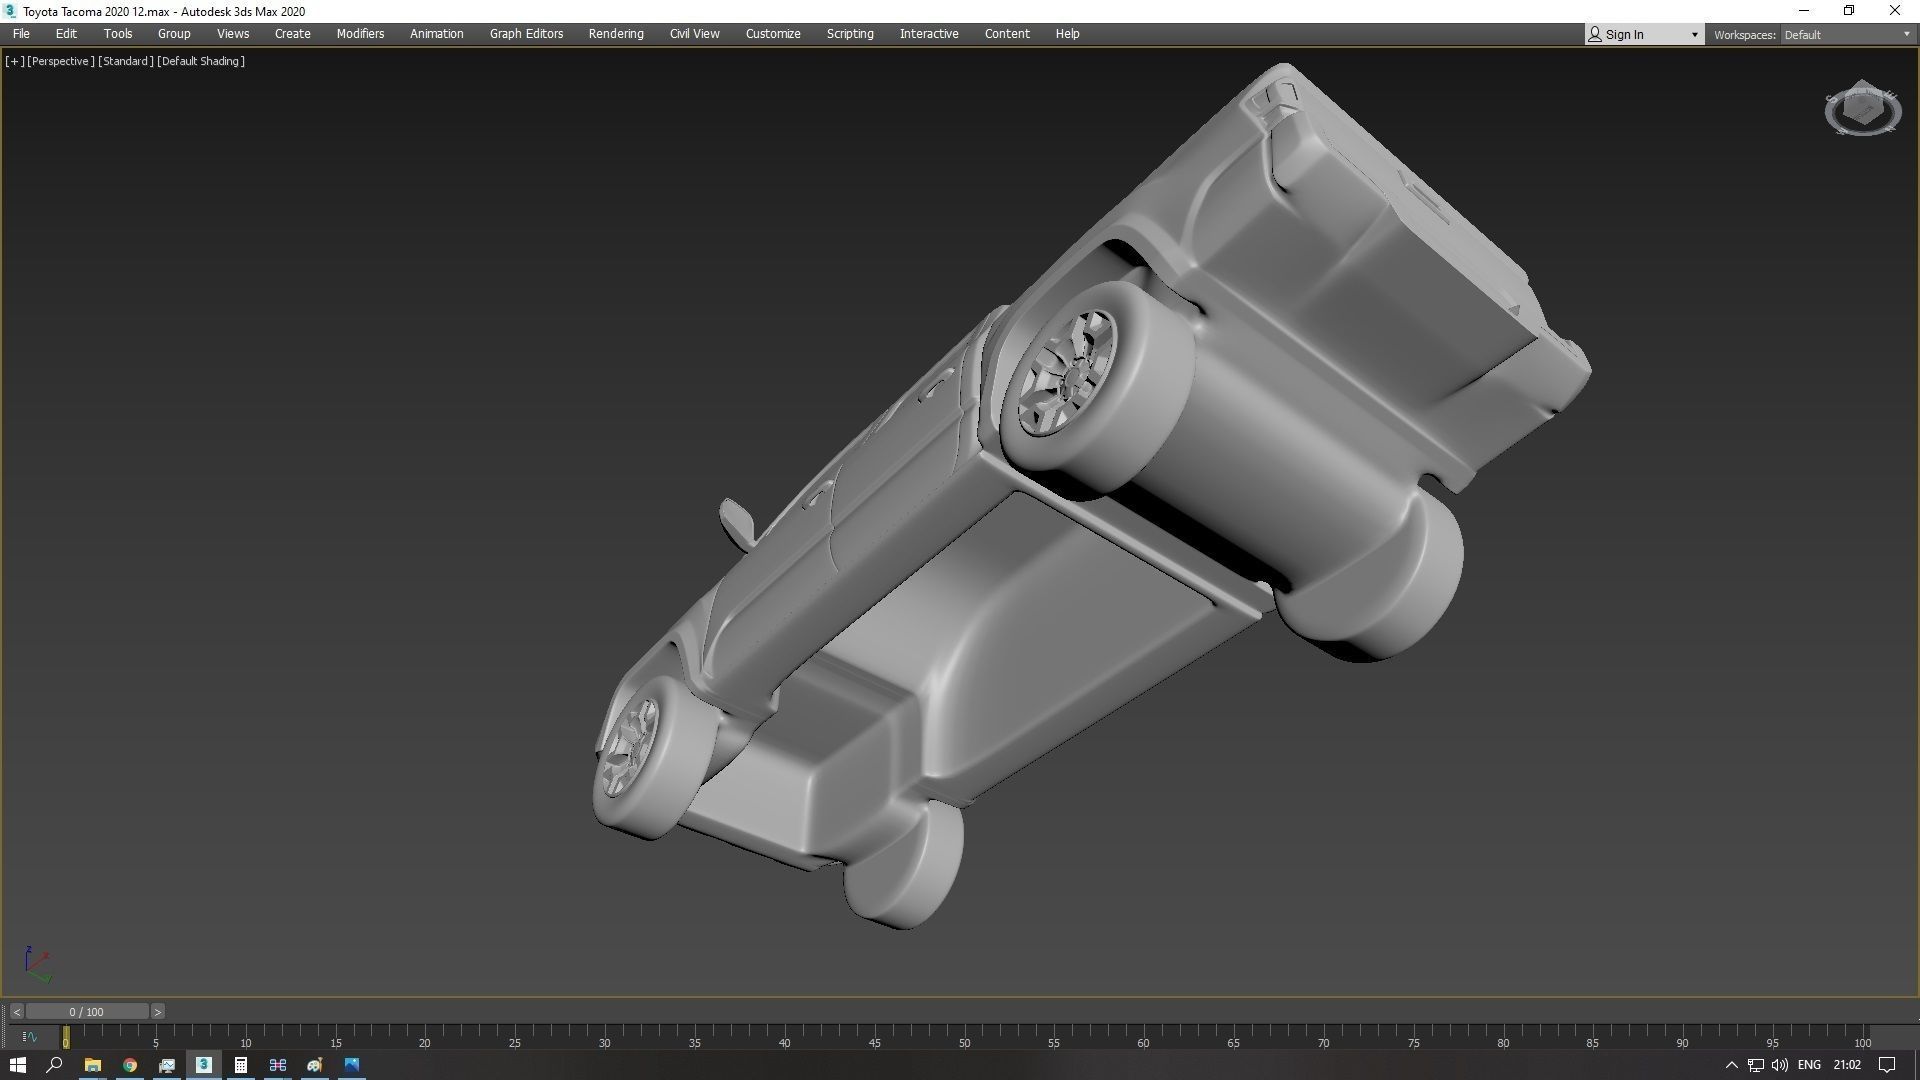The height and width of the screenshot is (1080, 1920).
Task: Open the [Standard] viewport quality menu
Action: click(126, 61)
